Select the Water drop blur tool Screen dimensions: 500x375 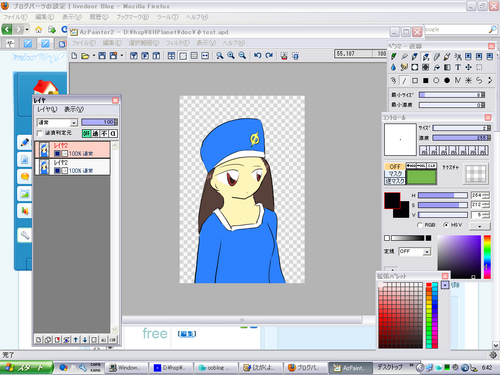393,67
